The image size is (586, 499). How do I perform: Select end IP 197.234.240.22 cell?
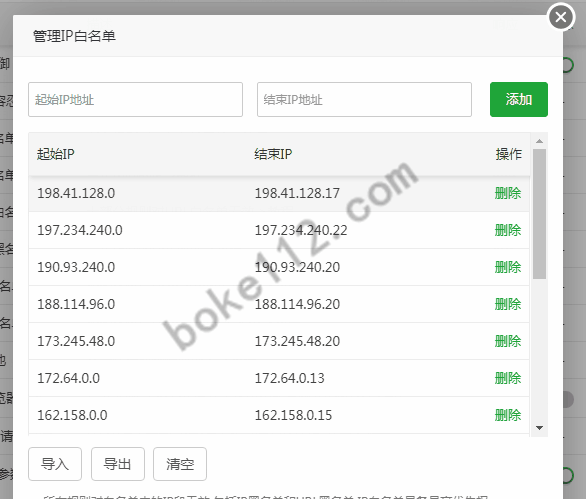pyautogui.click(x=301, y=230)
